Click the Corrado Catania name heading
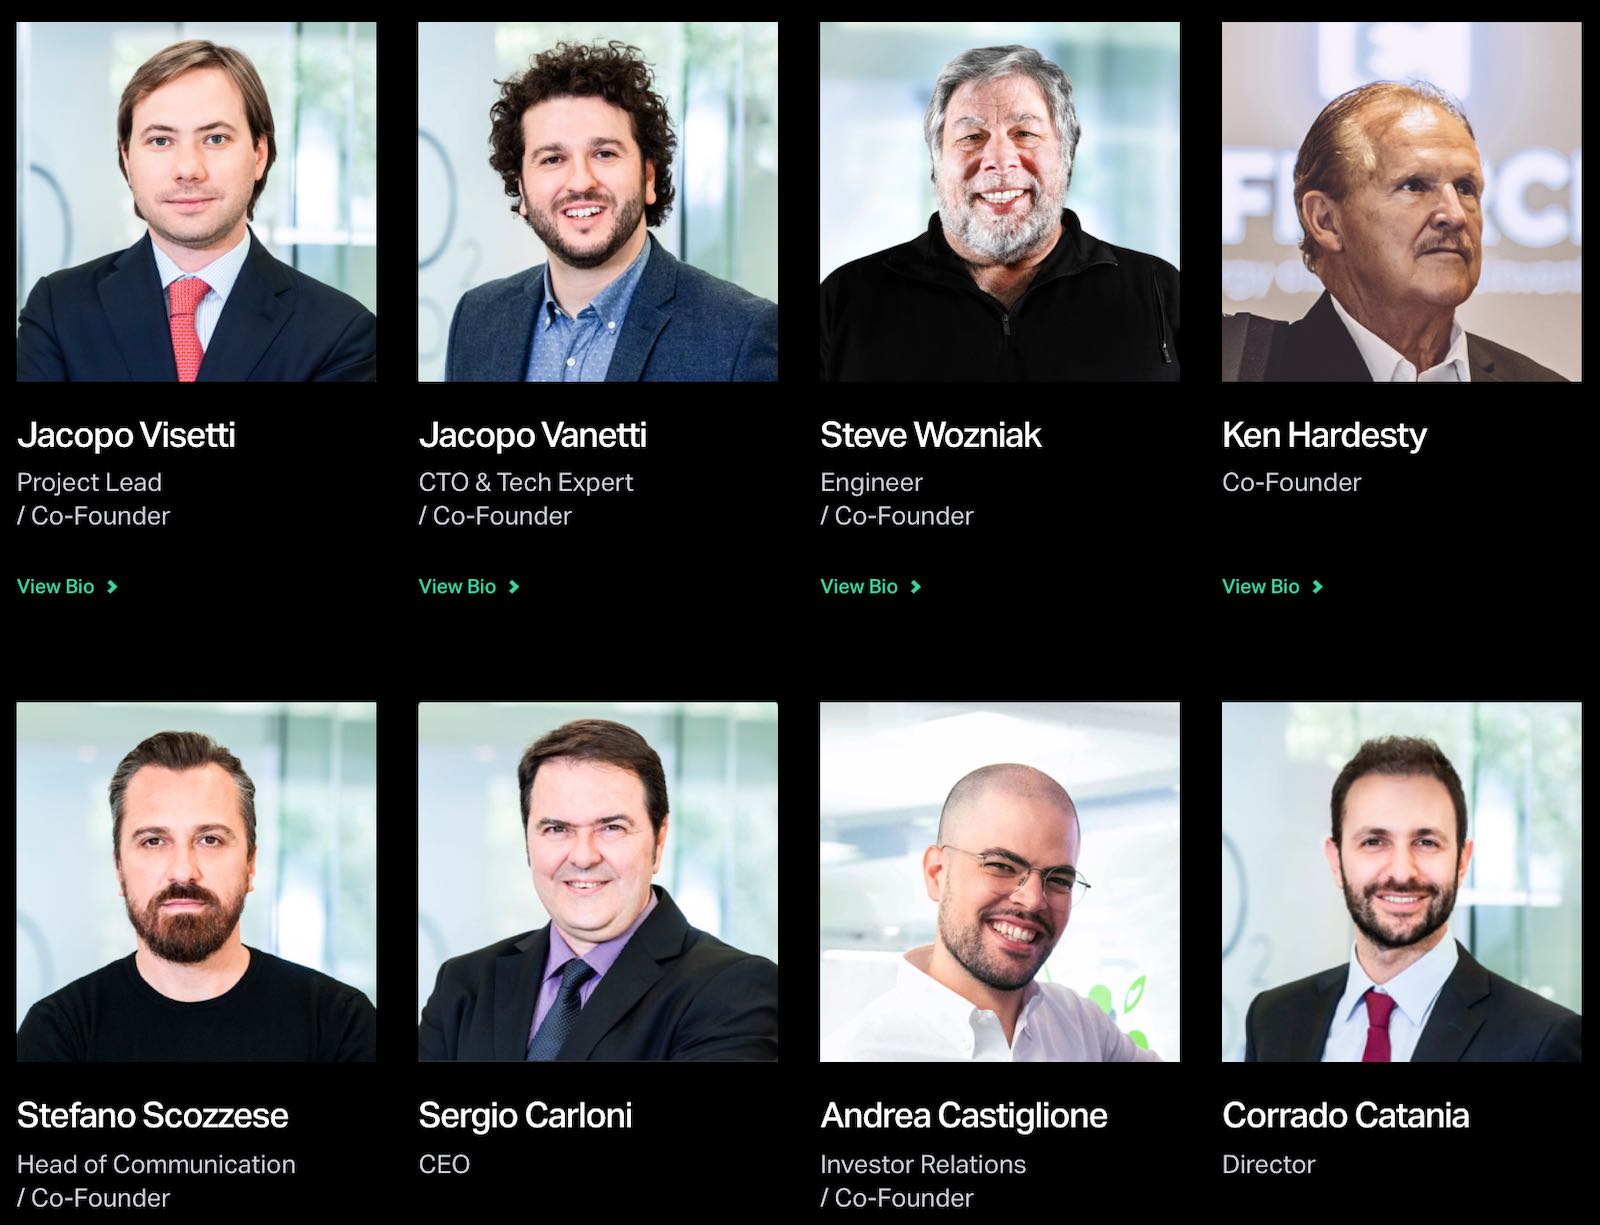This screenshot has height=1225, width=1600. [1346, 1115]
